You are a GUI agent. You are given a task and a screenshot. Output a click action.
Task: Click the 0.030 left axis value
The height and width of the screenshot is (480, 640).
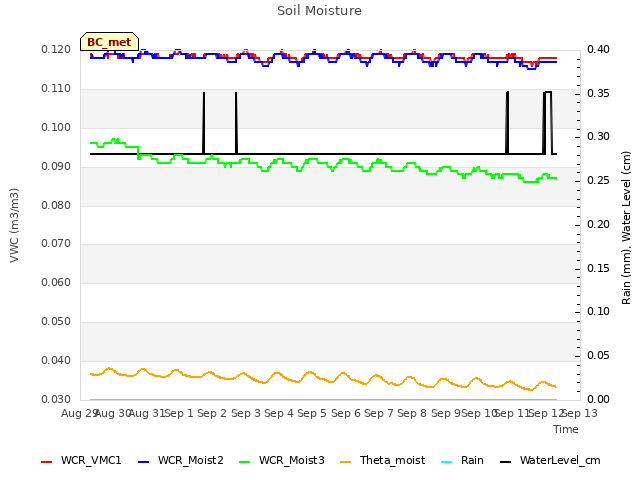(56, 399)
